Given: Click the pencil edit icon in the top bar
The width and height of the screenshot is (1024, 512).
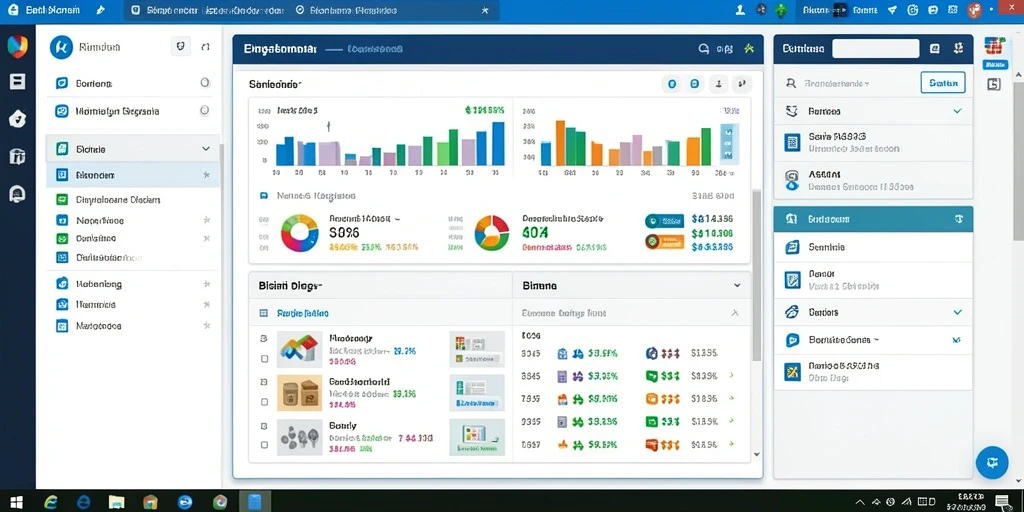Looking at the screenshot, I should 100,10.
